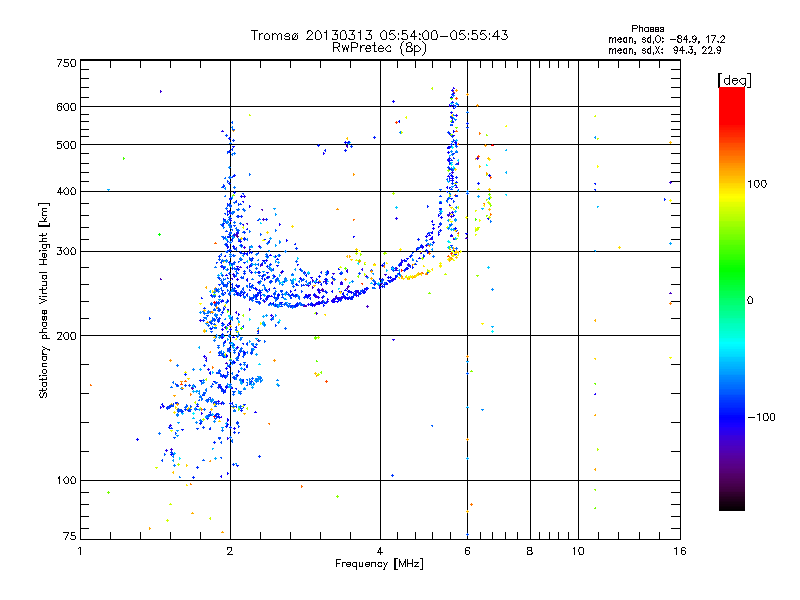
Task: Click the 200 height axis label
Action: (66, 336)
